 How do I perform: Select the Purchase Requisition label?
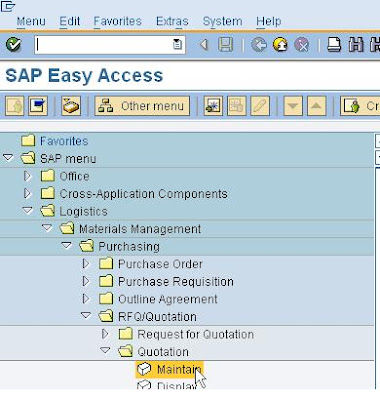(x=176, y=282)
